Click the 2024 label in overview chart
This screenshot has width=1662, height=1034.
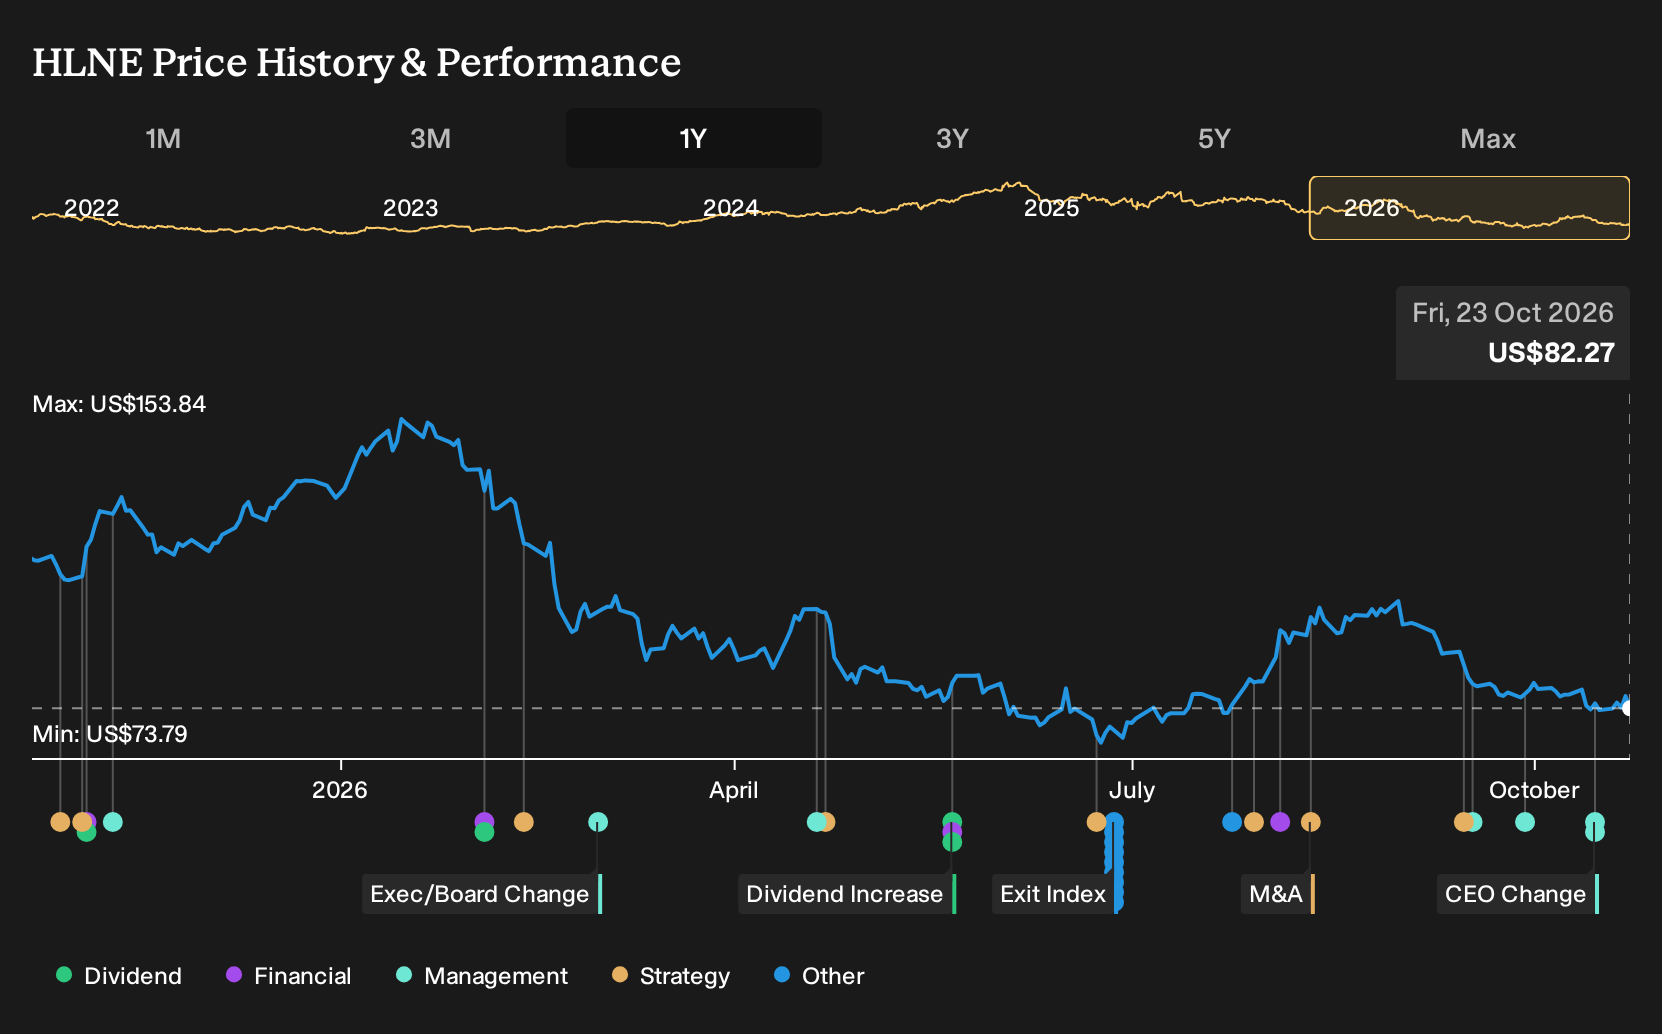point(730,208)
